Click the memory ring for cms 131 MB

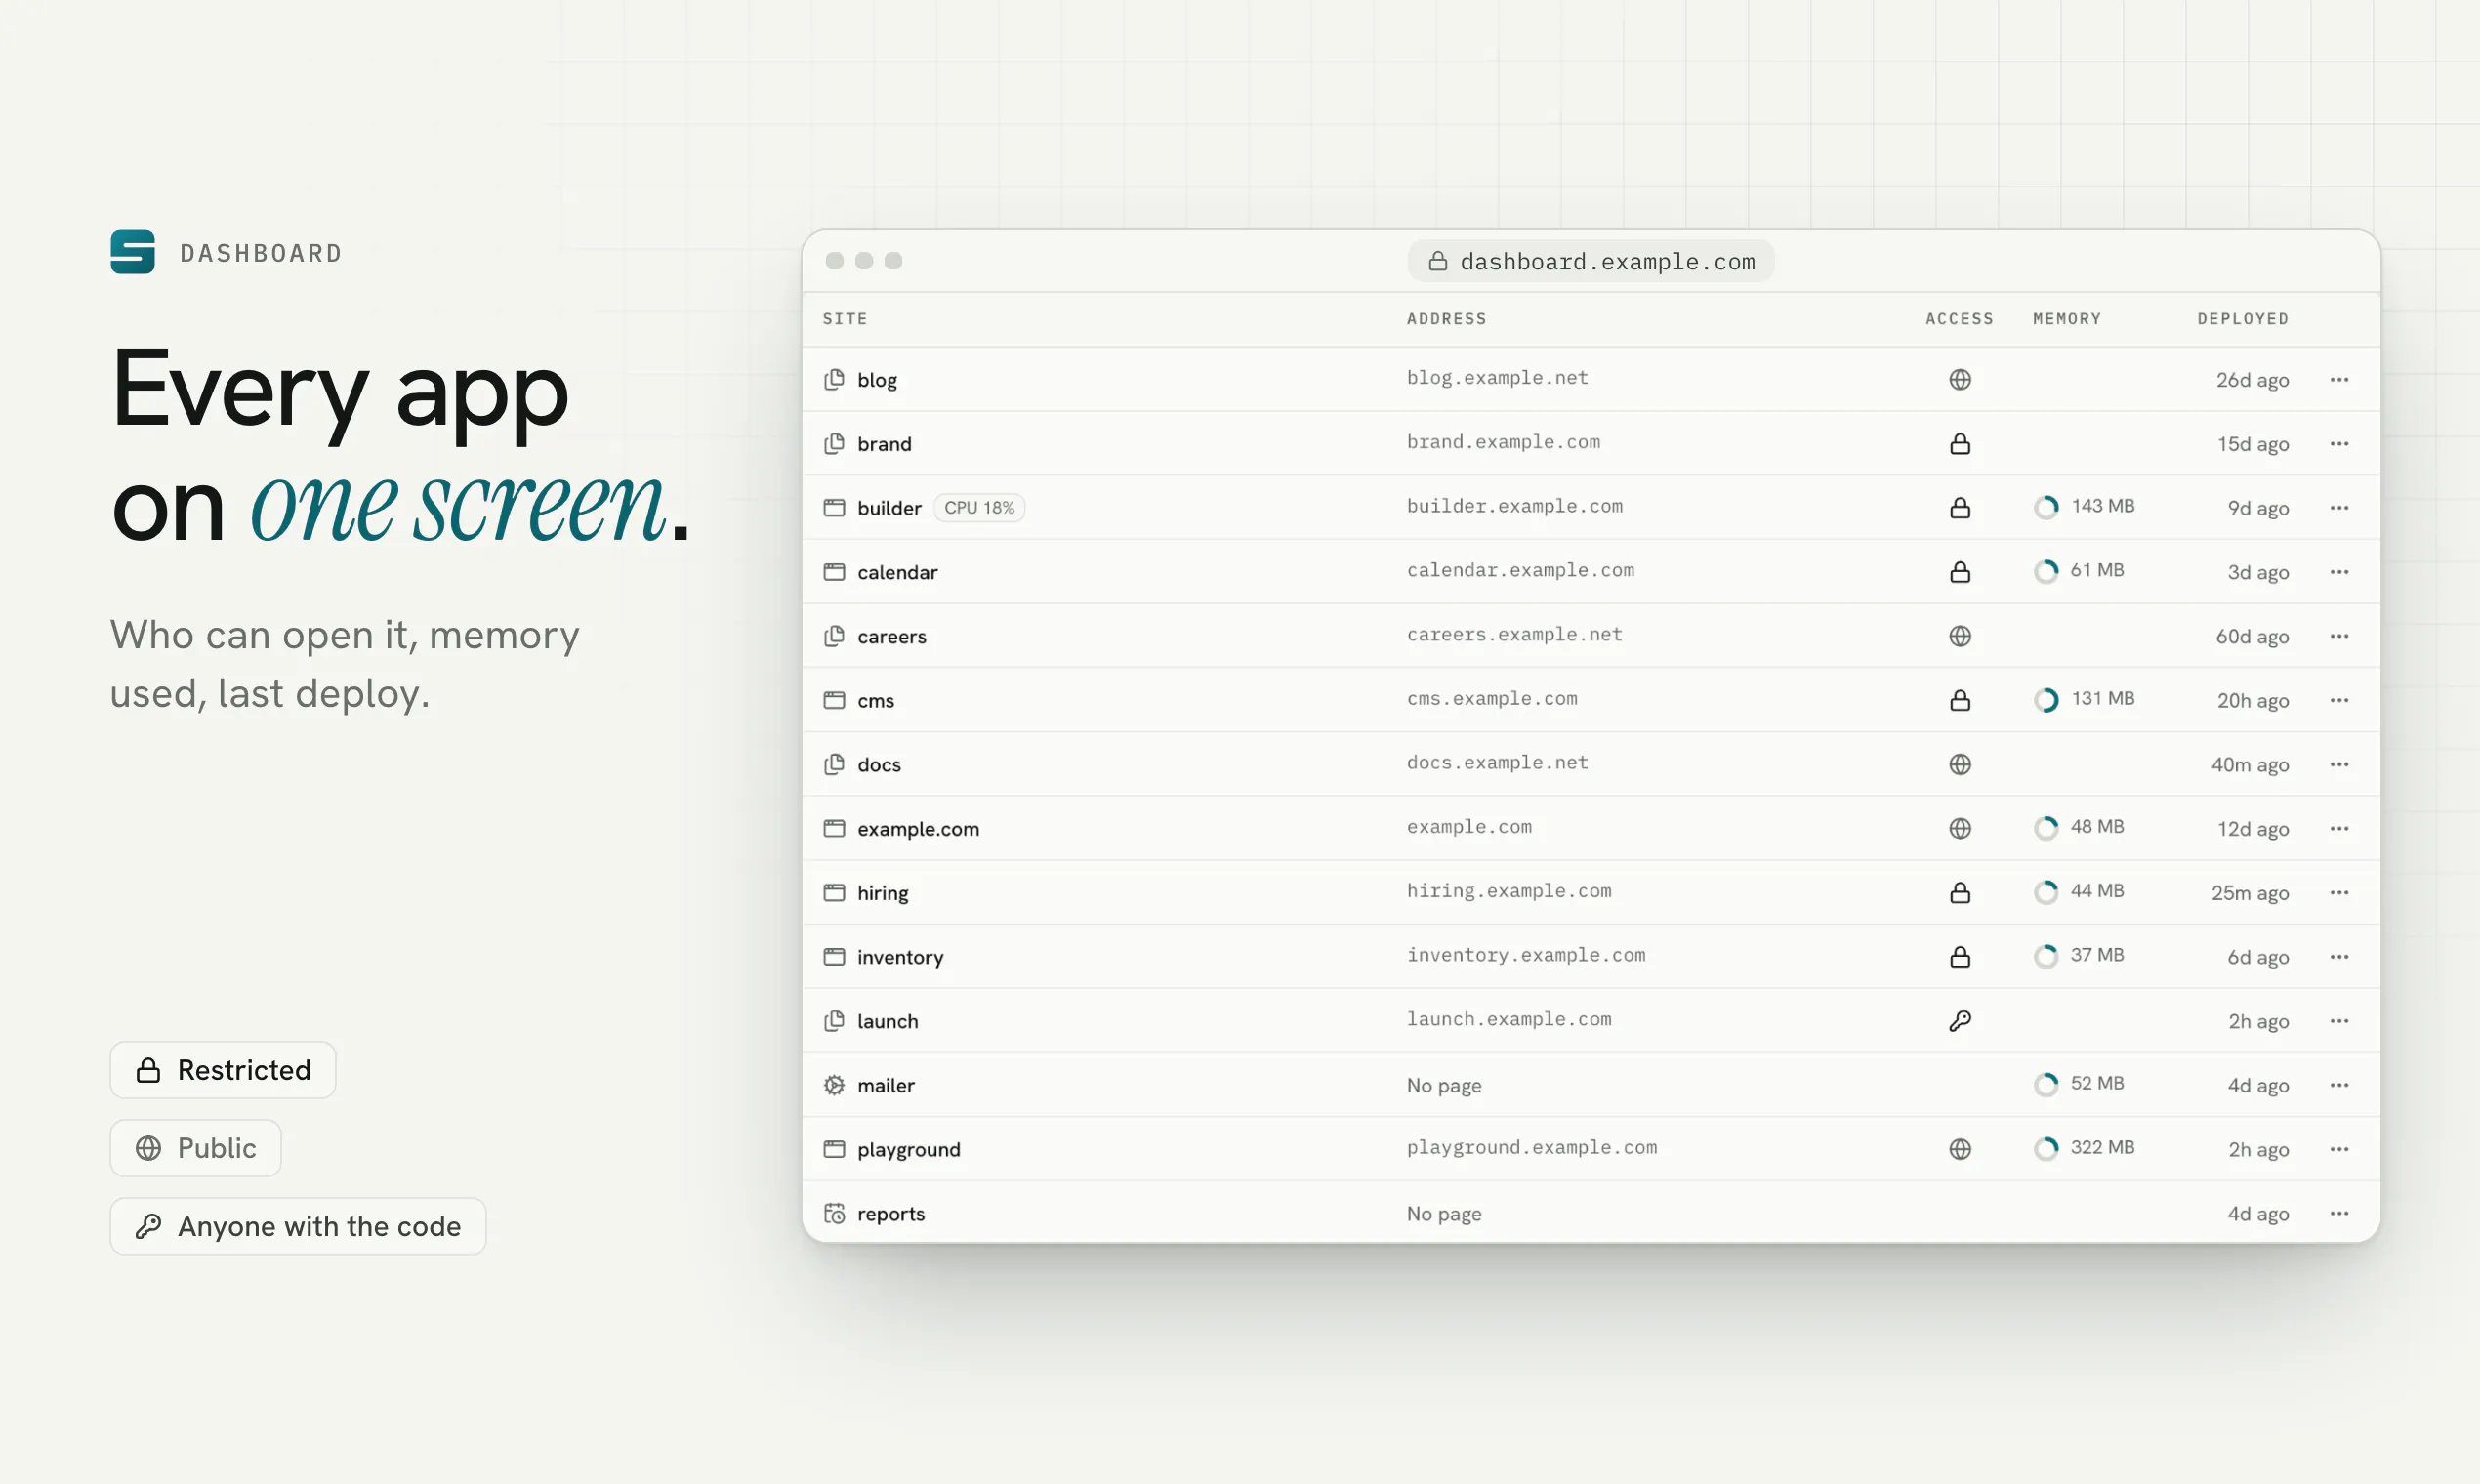coord(2046,699)
